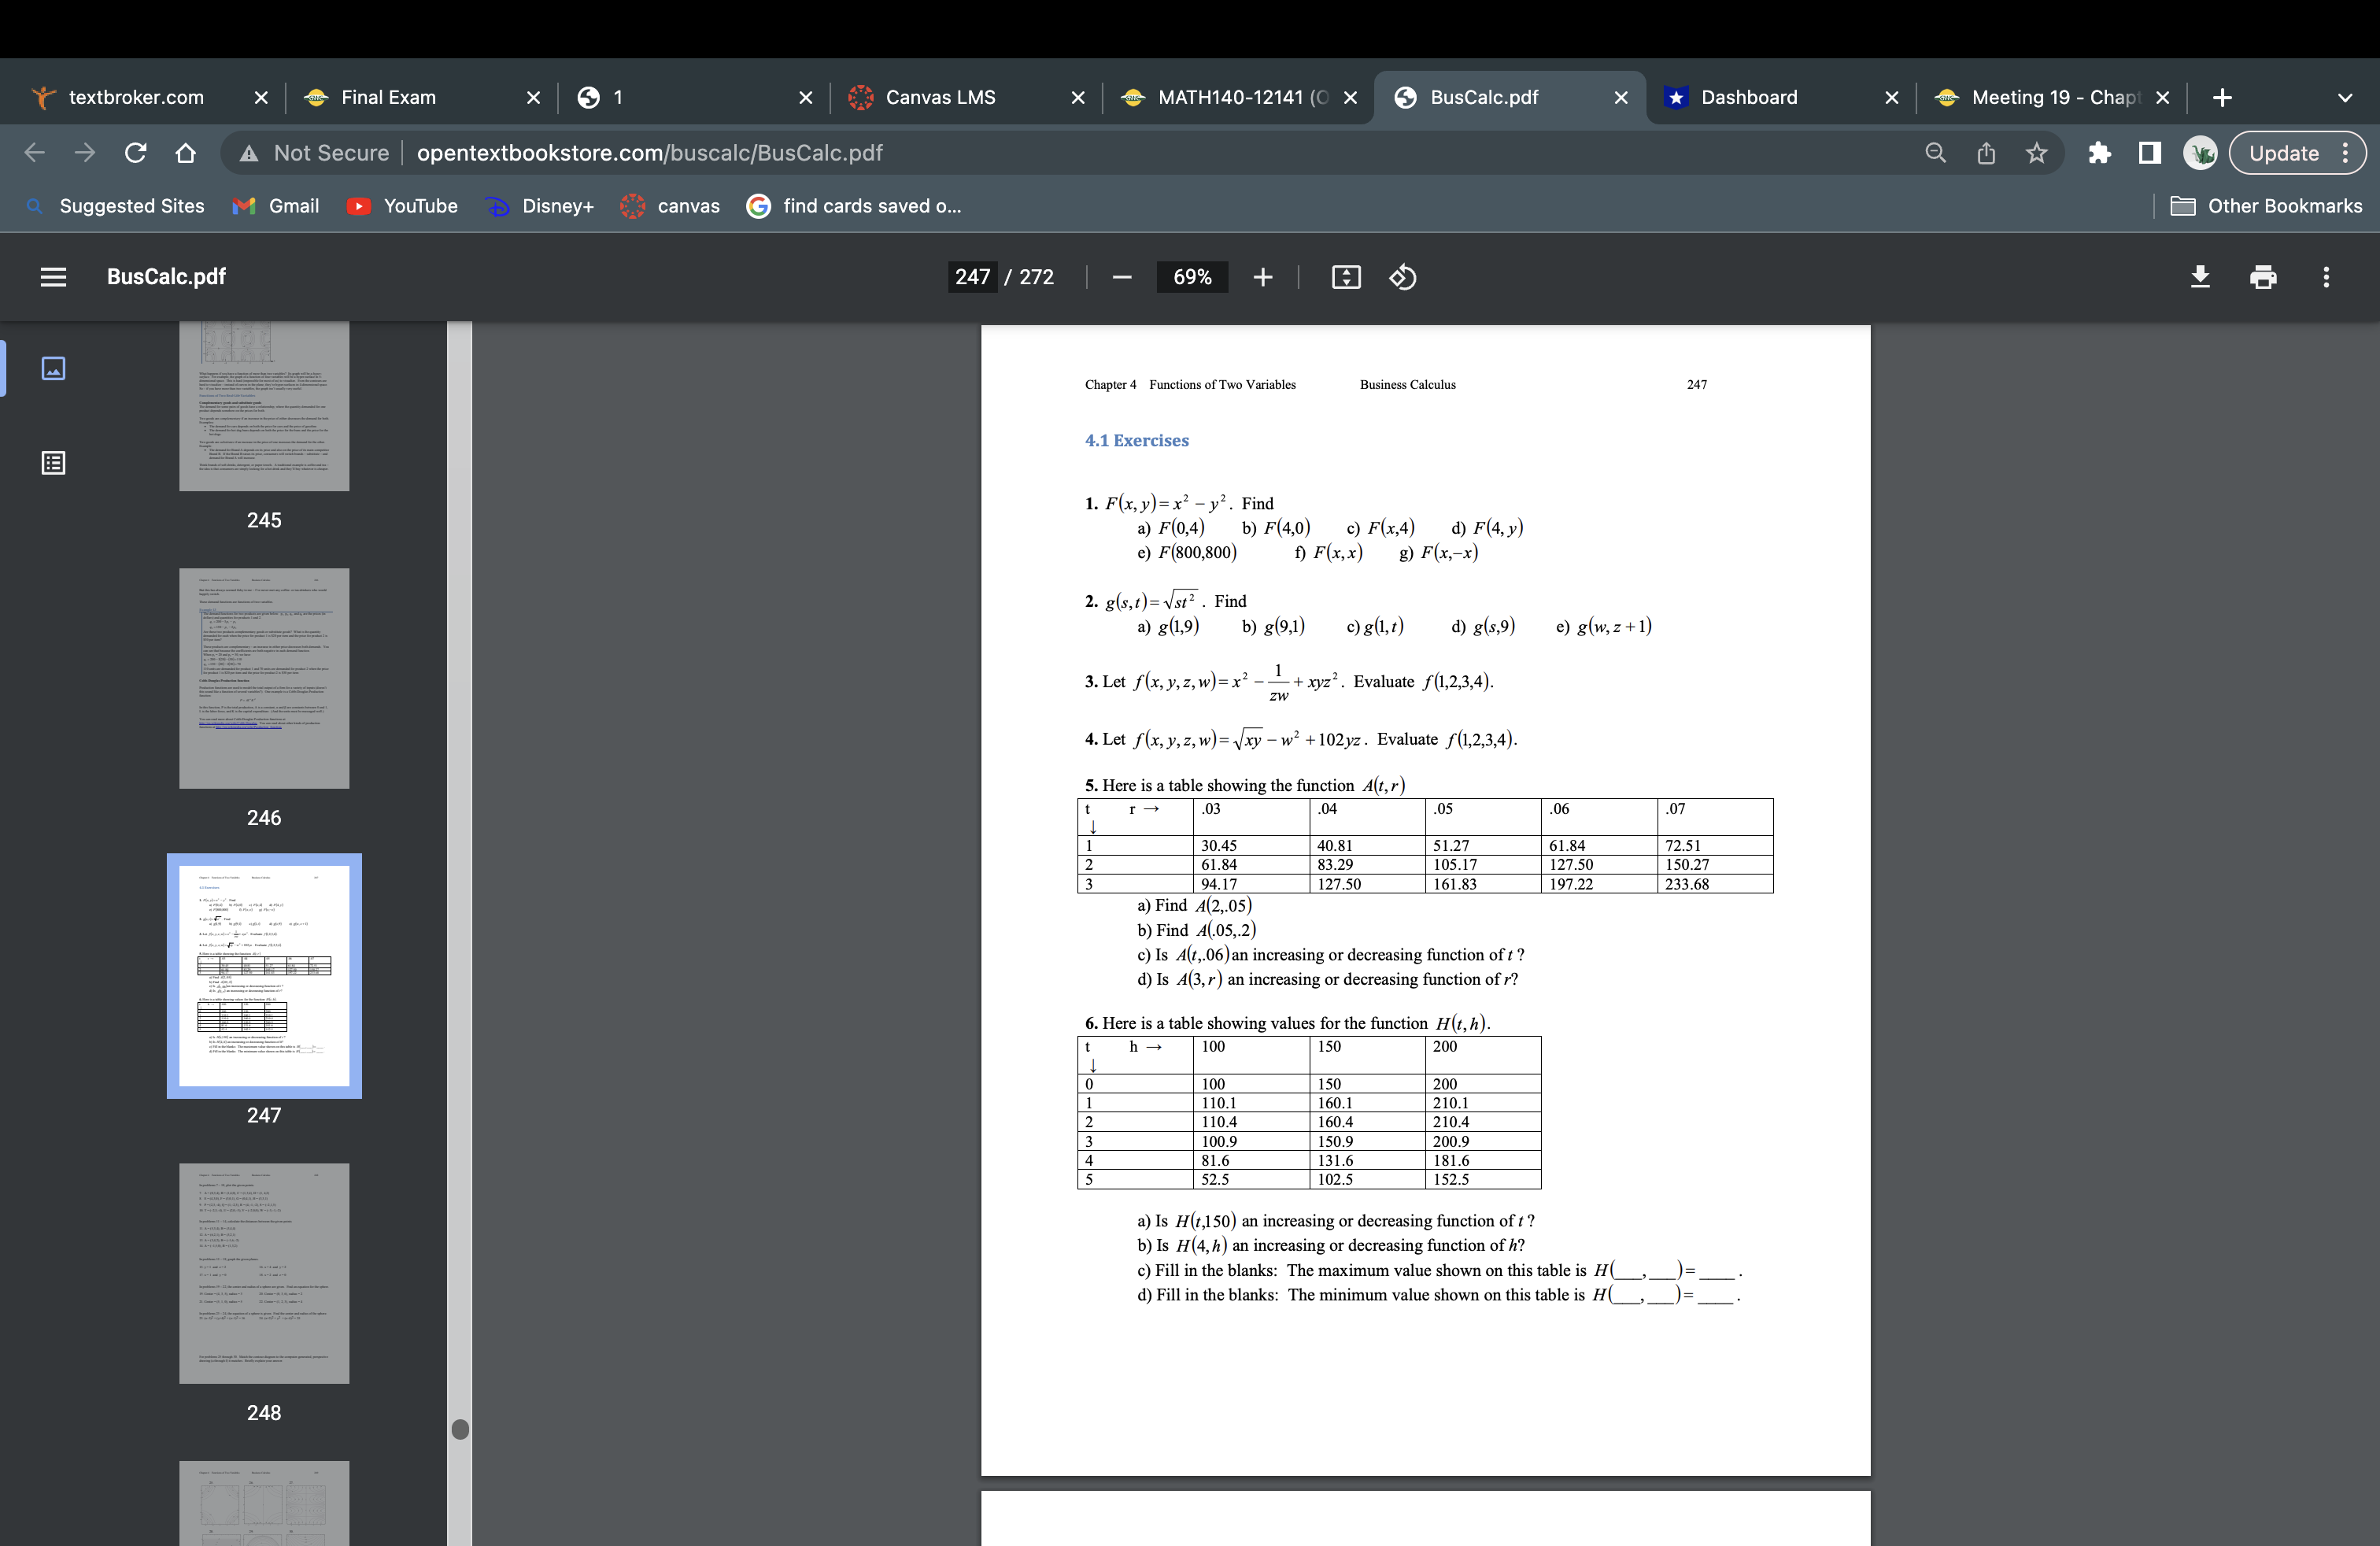2380x1546 pixels.
Task: Open Chrome's three-dot menu
Action: (x=2347, y=152)
